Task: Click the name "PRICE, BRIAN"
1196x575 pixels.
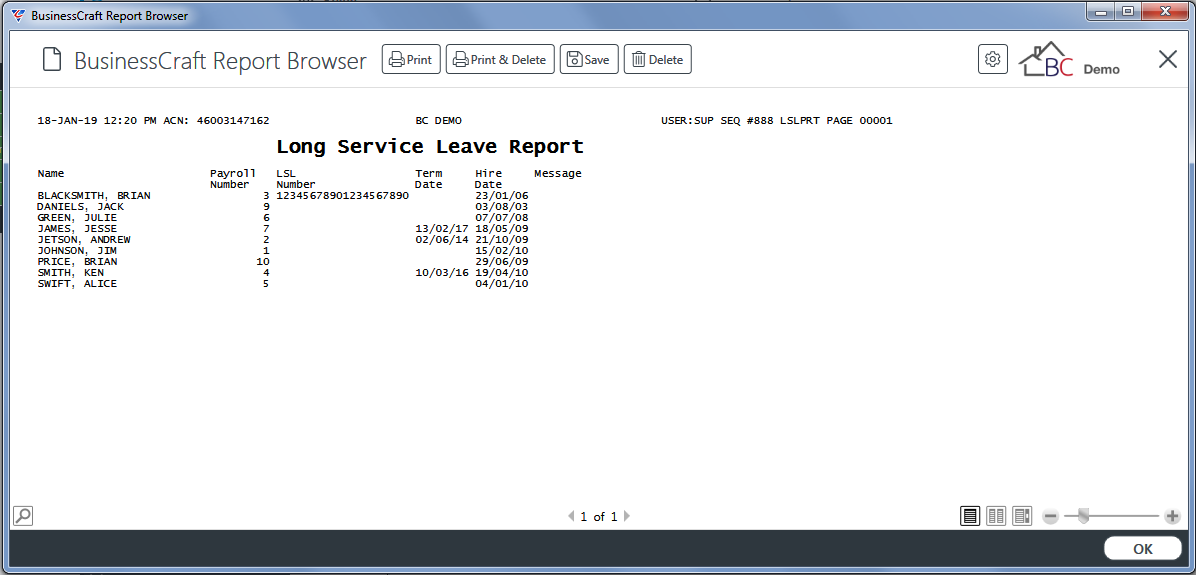Action: [77, 262]
